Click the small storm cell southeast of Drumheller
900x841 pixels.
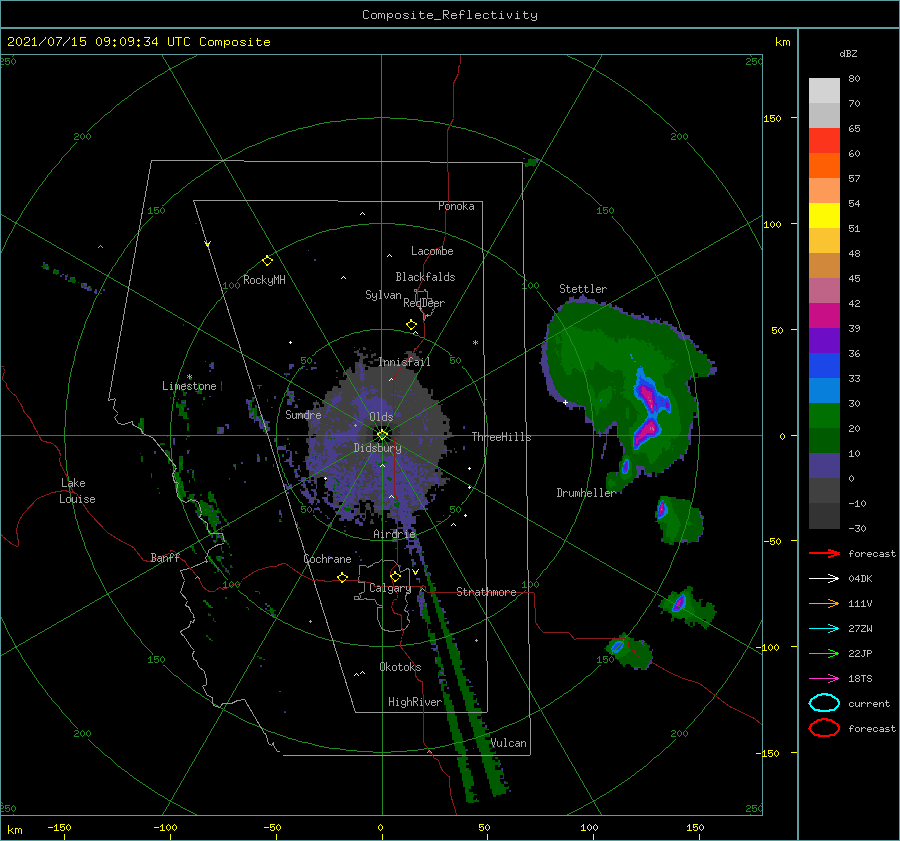[x=680, y=520]
